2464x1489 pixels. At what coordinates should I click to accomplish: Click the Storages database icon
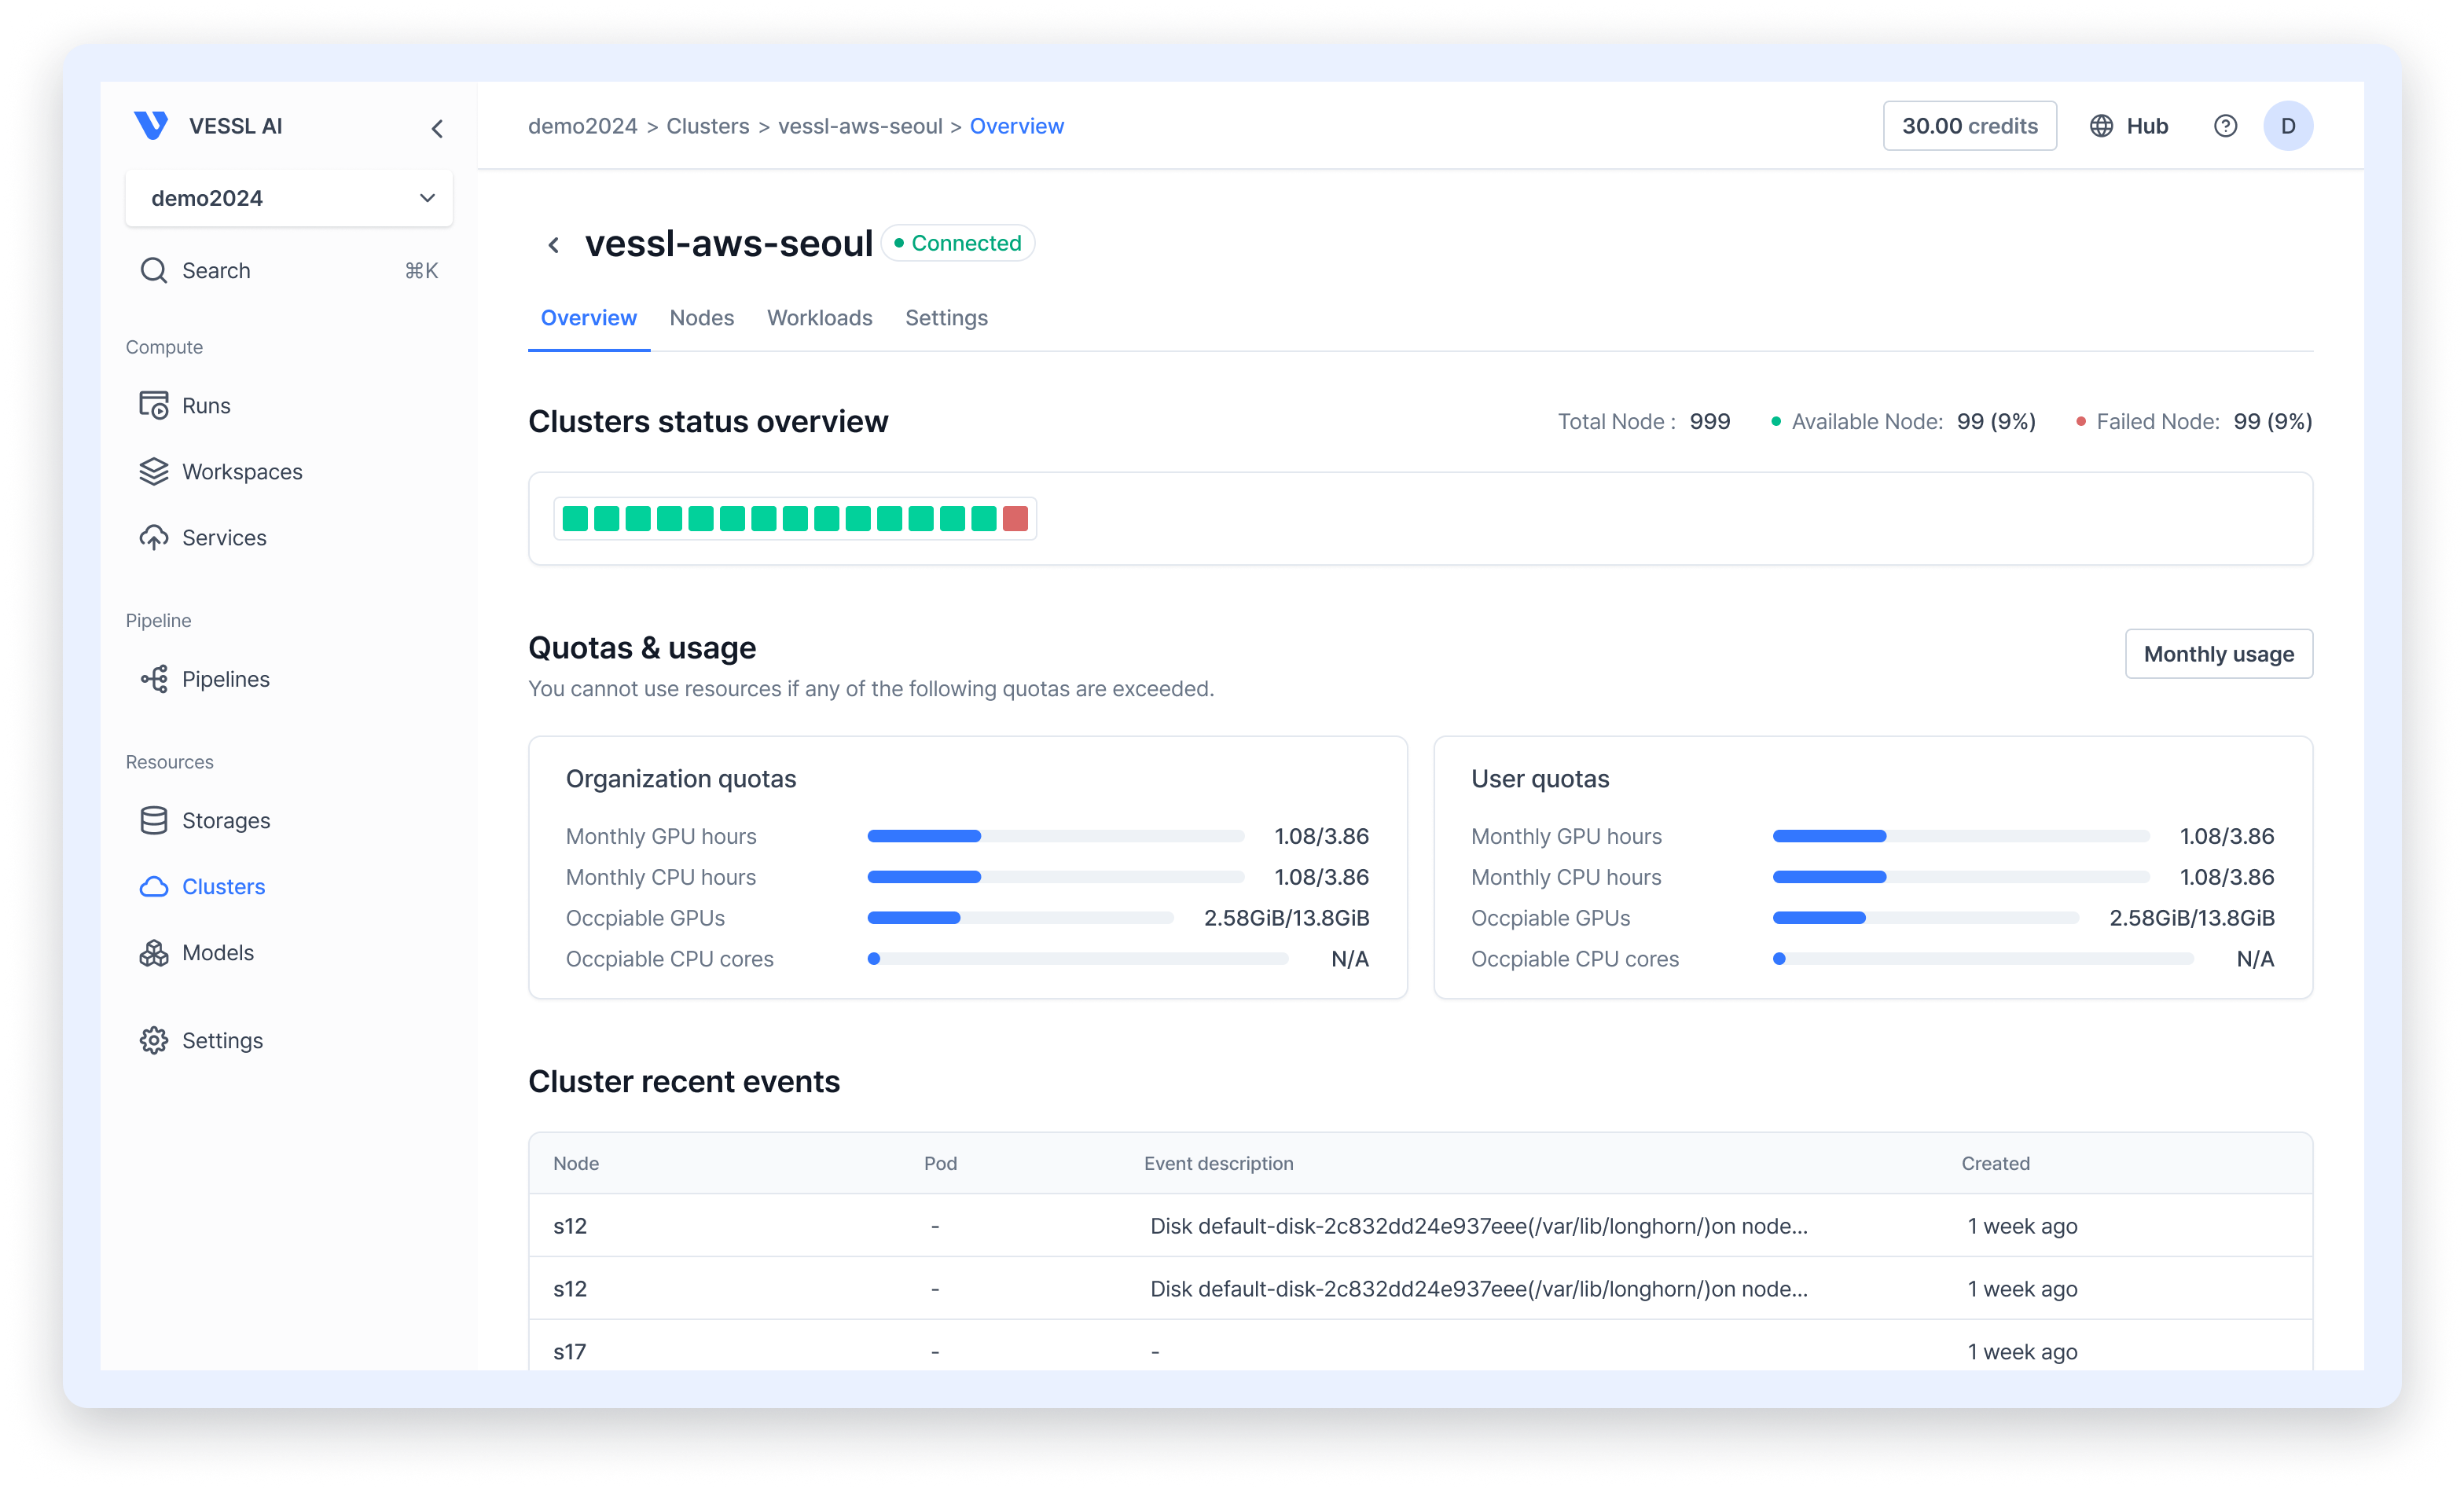point(153,820)
